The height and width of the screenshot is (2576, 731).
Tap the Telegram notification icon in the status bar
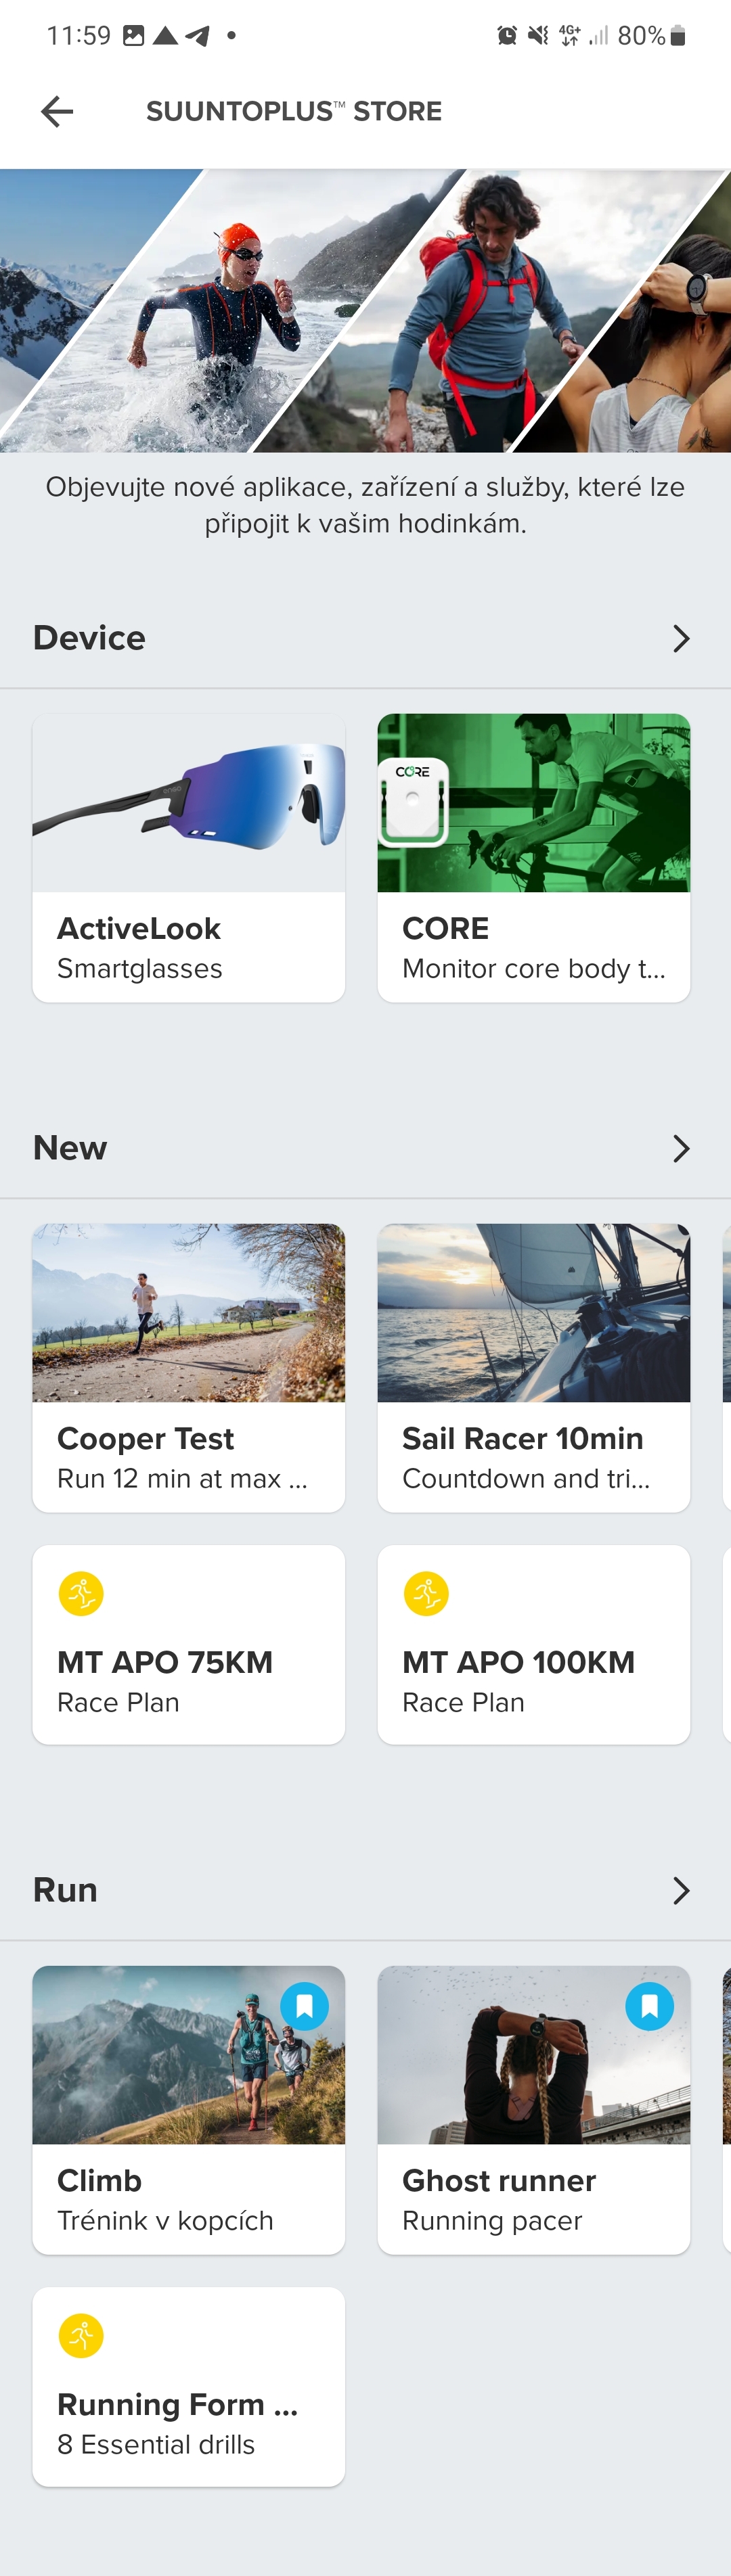click(x=198, y=36)
